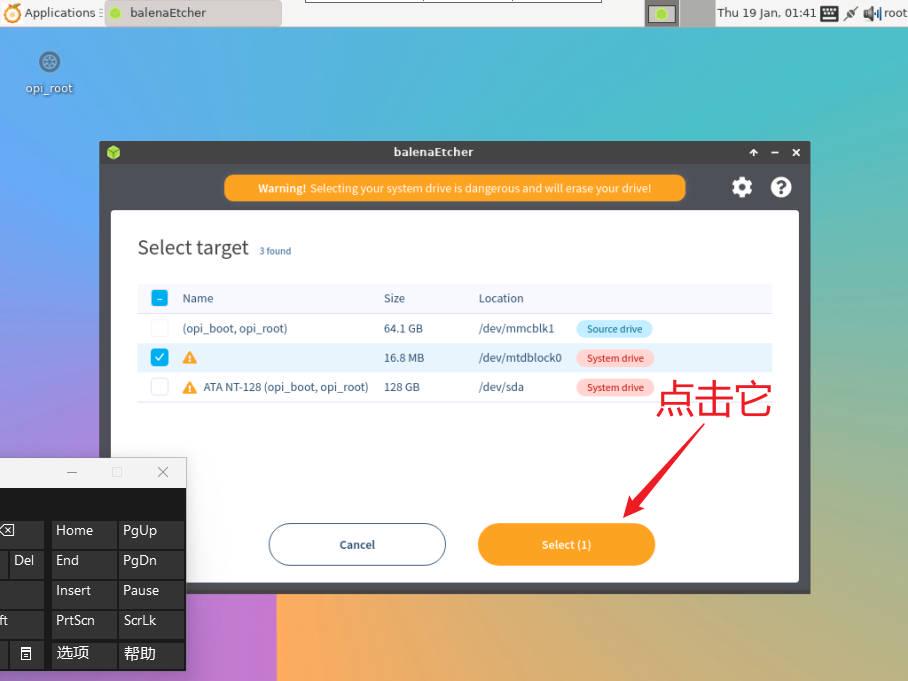Click the Applications menu logo icon
The image size is (908, 681).
(x=12, y=13)
